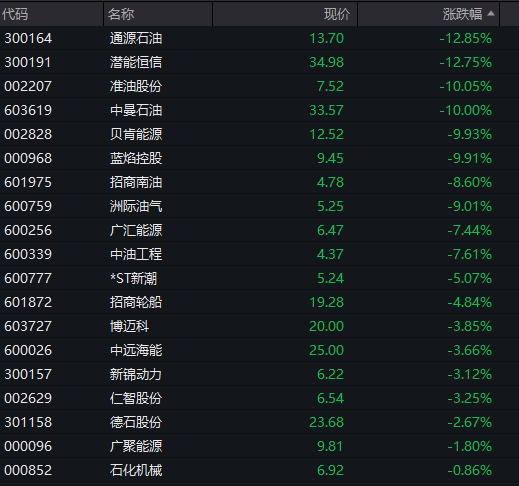519x486 pixels.
Task: Select stock code 600759
Action: tap(28, 206)
